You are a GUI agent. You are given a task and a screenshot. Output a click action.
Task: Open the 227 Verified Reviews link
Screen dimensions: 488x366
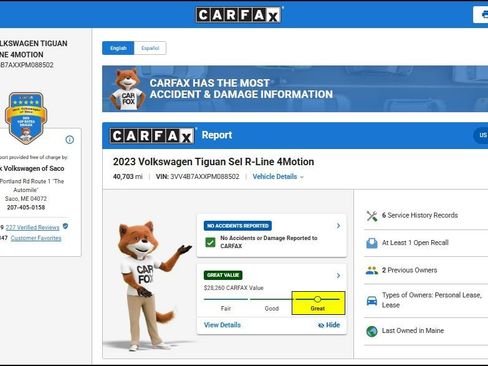click(x=32, y=227)
